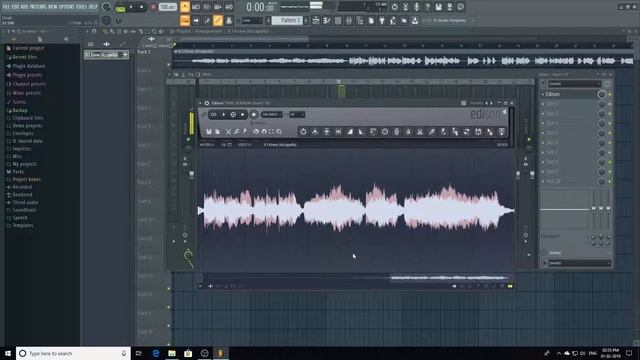Click Edison fade in icon
Screen dimensions: 640x360
(350, 132)
